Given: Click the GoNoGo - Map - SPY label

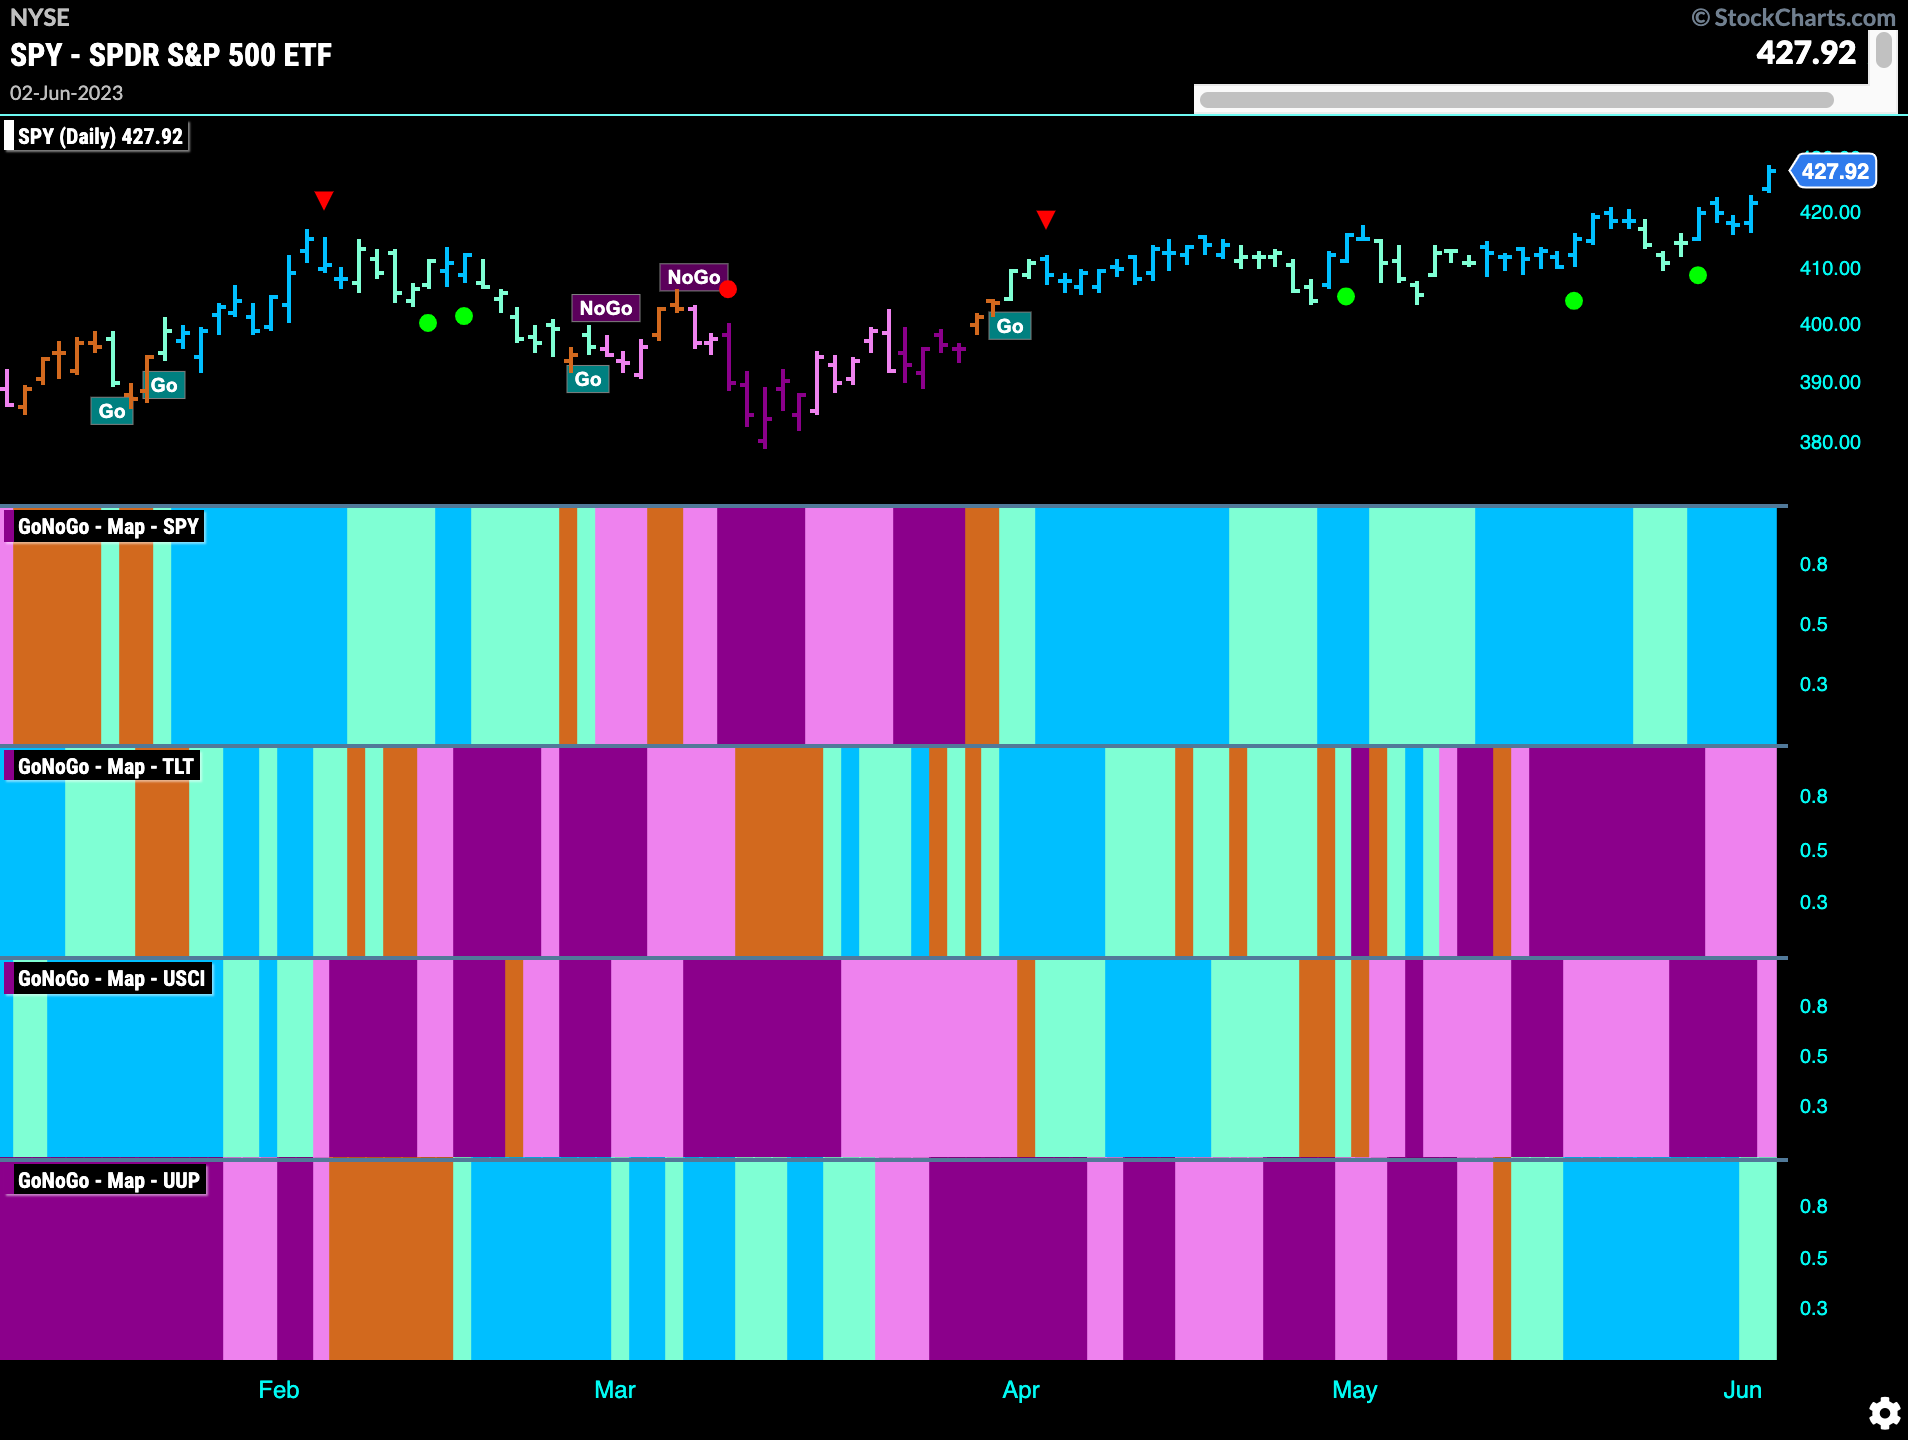Looking at the screenshot, I should (x=106, y=526).
